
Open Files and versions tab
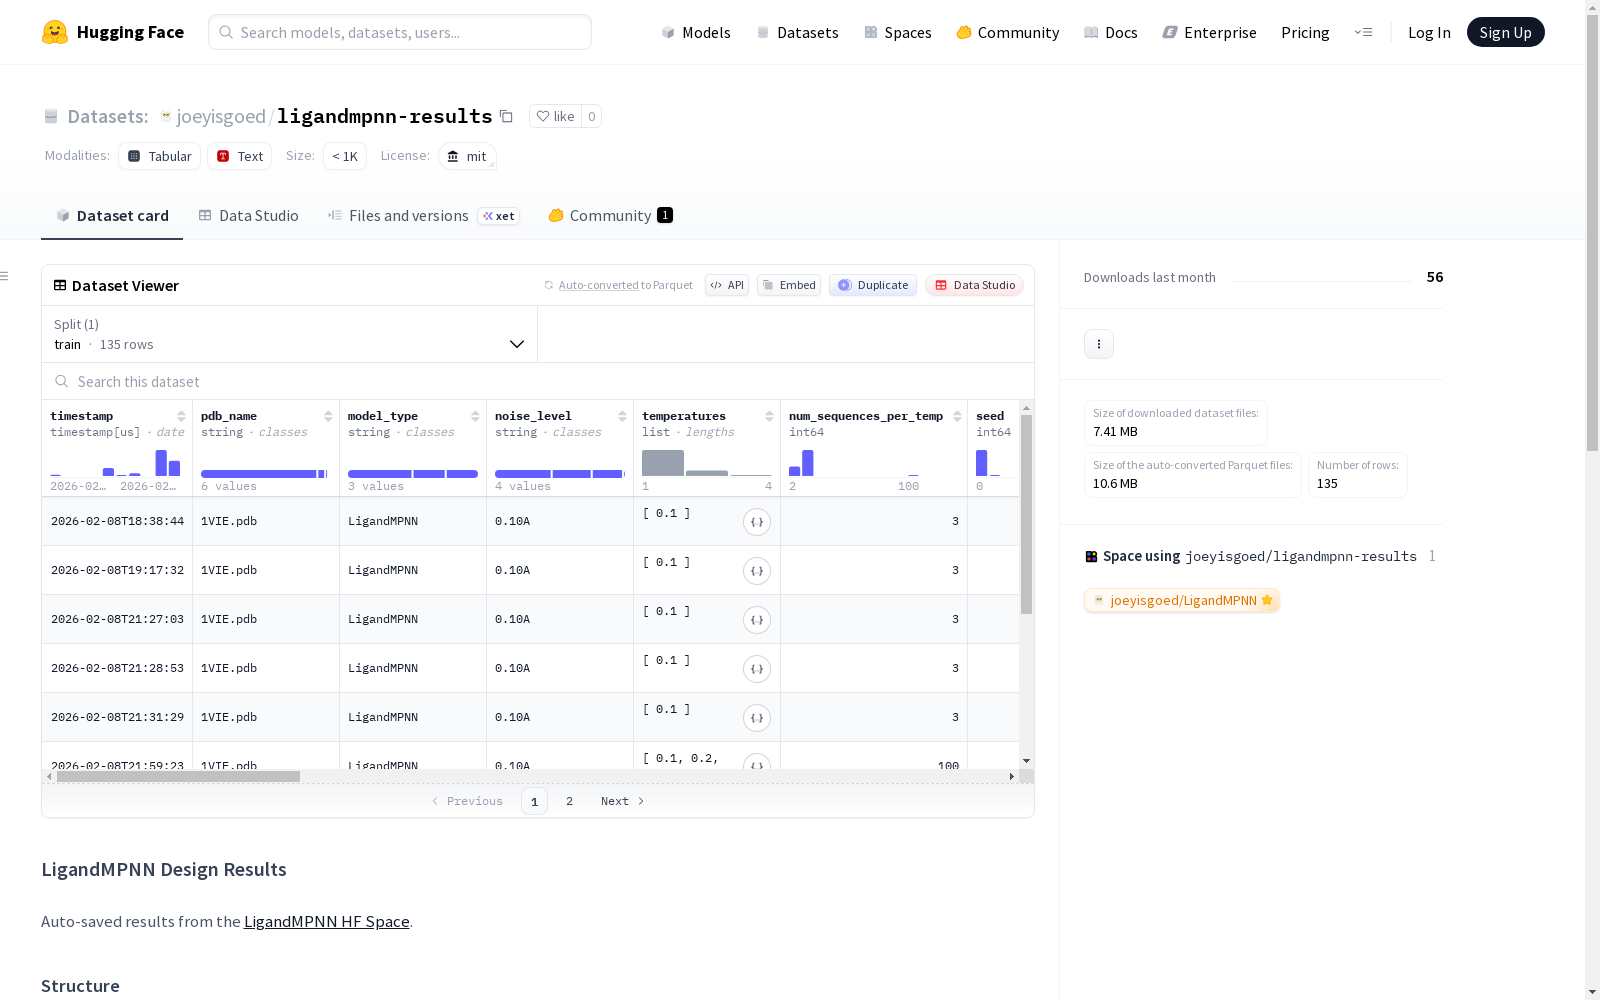click(424, 216)
